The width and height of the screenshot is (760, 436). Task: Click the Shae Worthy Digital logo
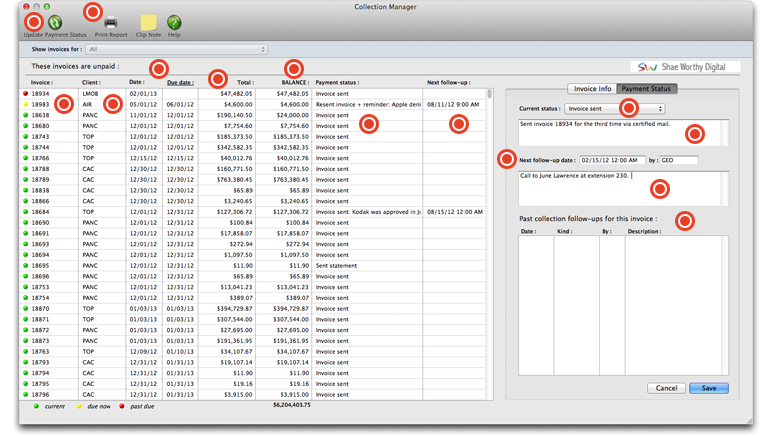click(x=685, y=67)
